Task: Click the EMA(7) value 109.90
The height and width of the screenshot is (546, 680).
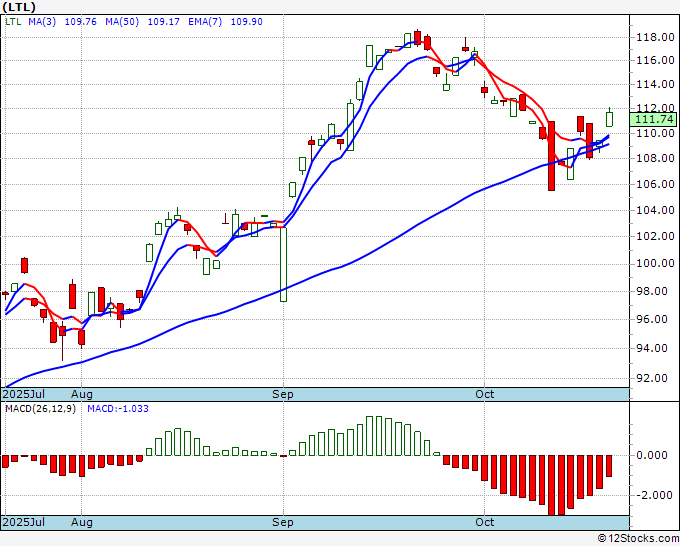Action: pos(246,22)
